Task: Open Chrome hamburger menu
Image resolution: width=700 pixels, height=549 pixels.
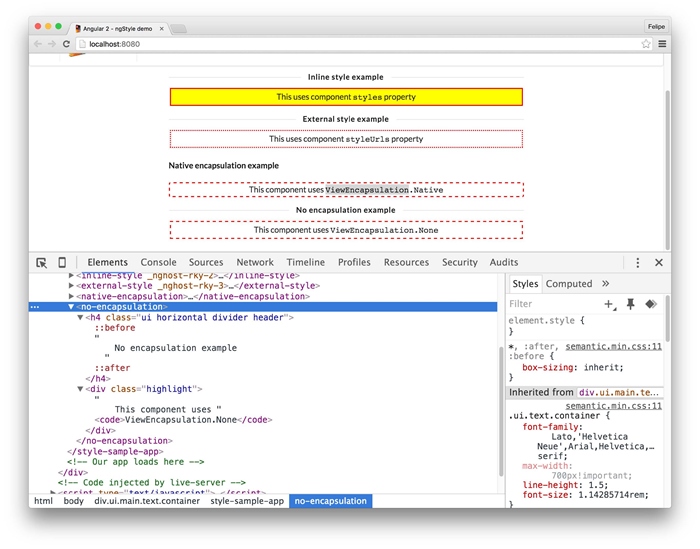Action: [x=661, y=44]
